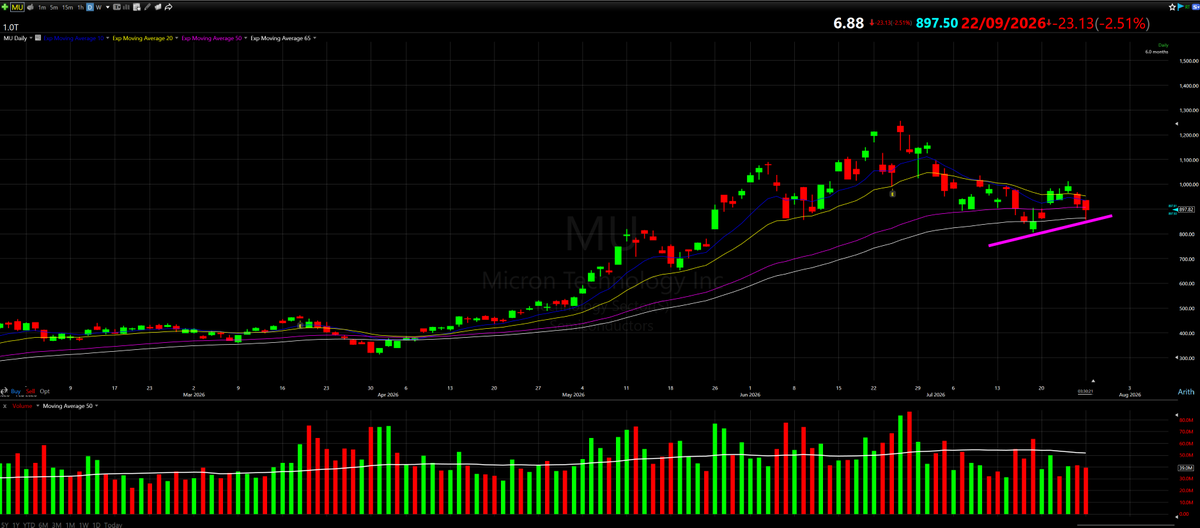The height and width of the screenshot is (528, 1200).
Task: Click the add indicator template icon
Action: tap(137, 7)
